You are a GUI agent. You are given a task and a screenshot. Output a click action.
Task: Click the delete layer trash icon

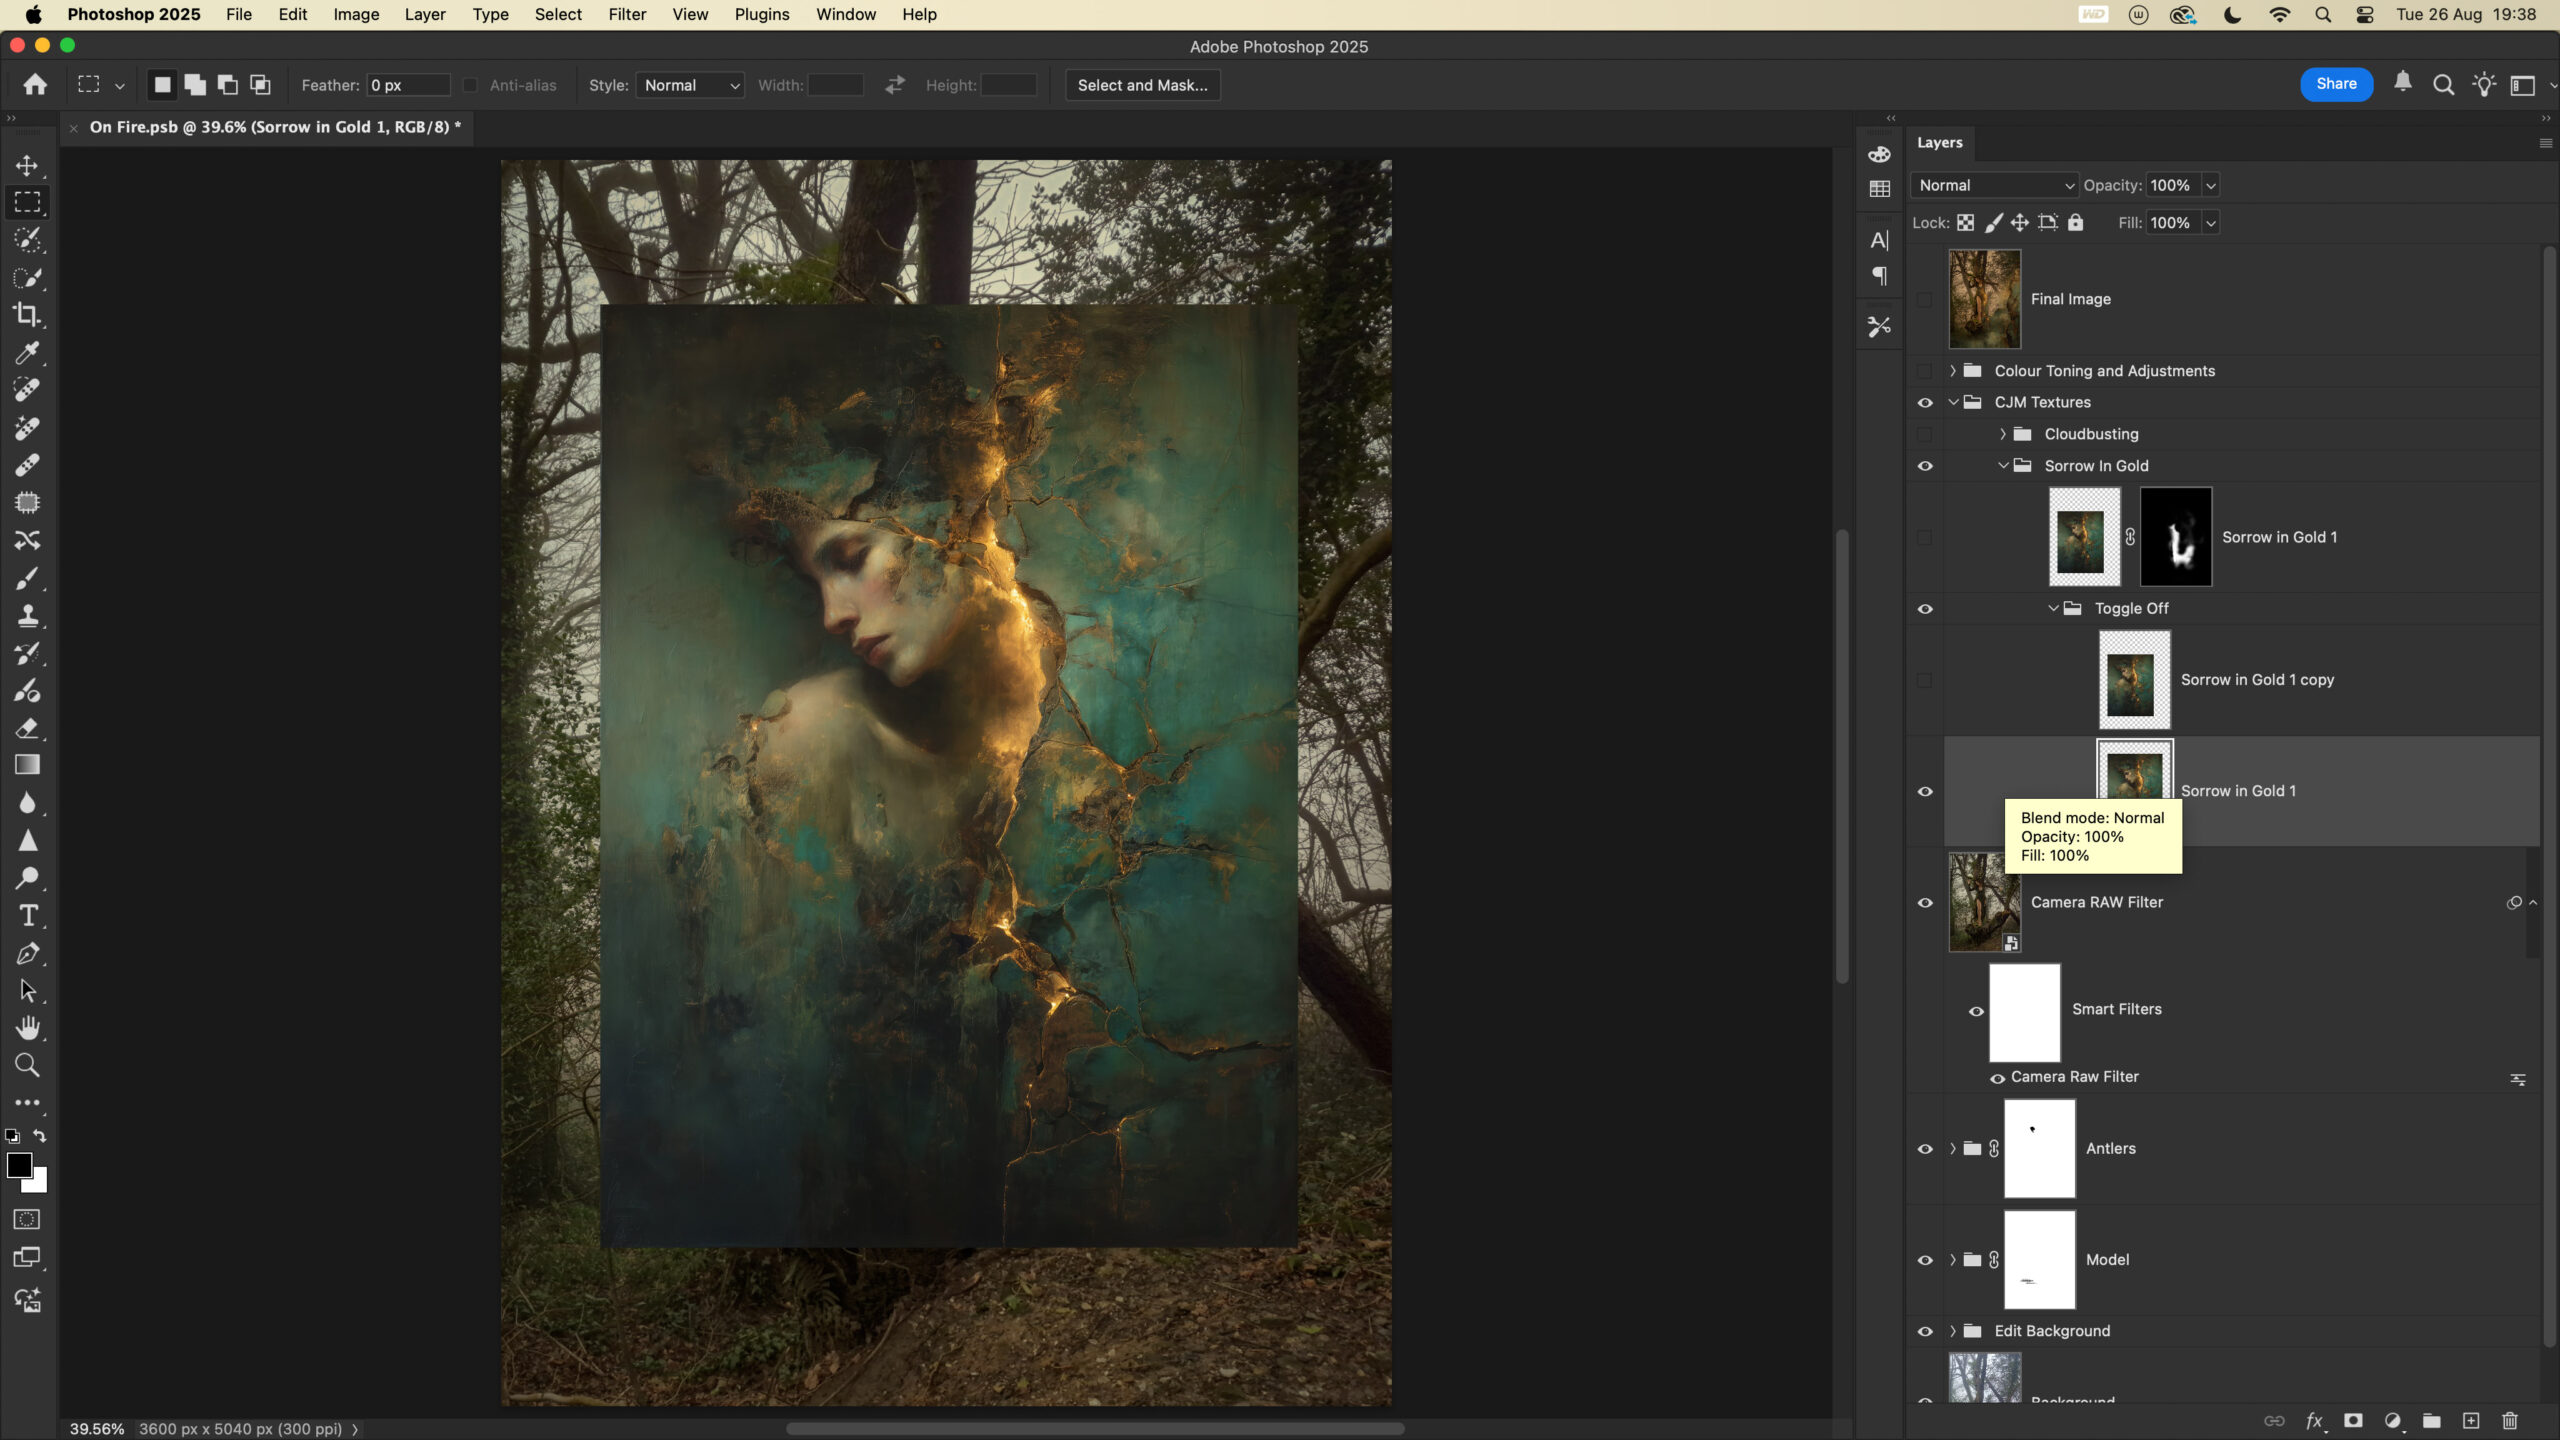2509,1421
